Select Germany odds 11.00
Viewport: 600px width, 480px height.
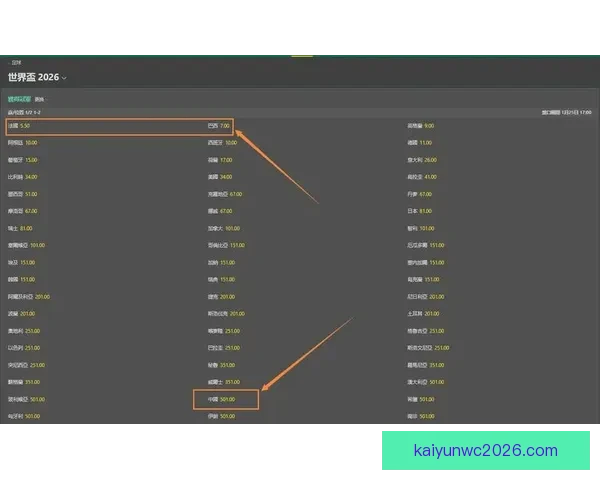pos(426,143)
